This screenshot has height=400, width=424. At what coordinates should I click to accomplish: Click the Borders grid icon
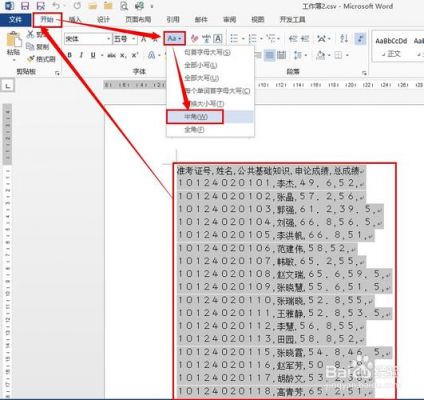(x=338, y=55)
